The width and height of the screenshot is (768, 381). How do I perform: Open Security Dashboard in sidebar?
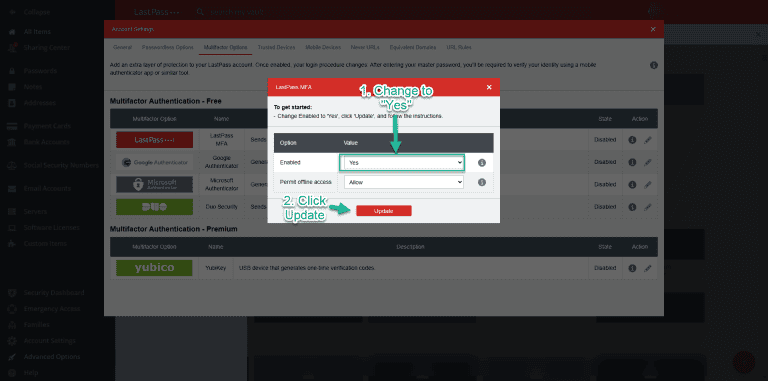(x=54, y=293)
